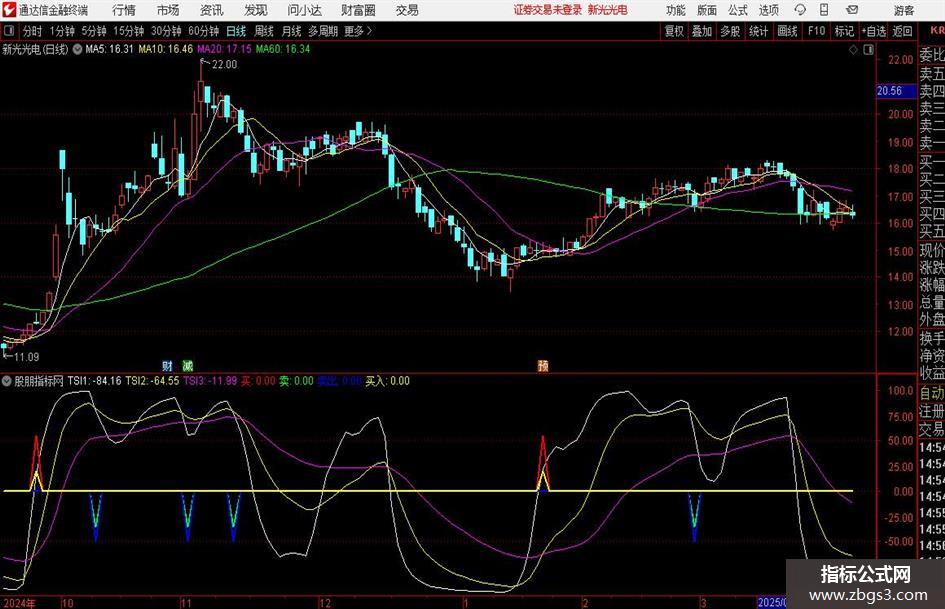Click the 多股 multi-stock button

coord(730,31)
